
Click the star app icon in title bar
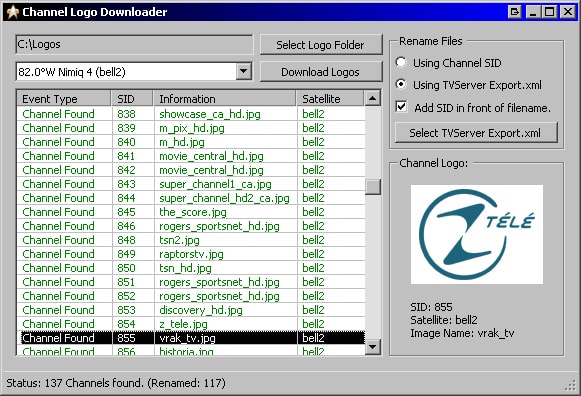tap(13, 12)
